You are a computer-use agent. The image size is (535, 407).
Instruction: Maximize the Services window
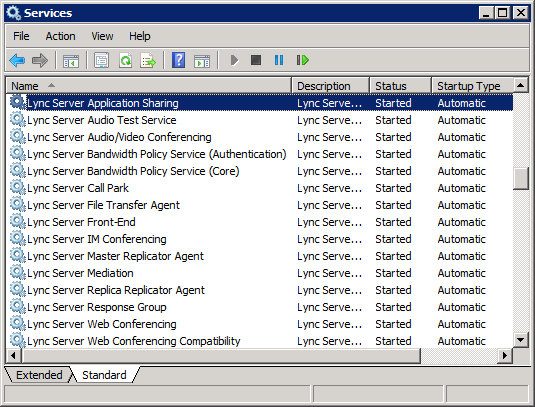click(502, 13)
